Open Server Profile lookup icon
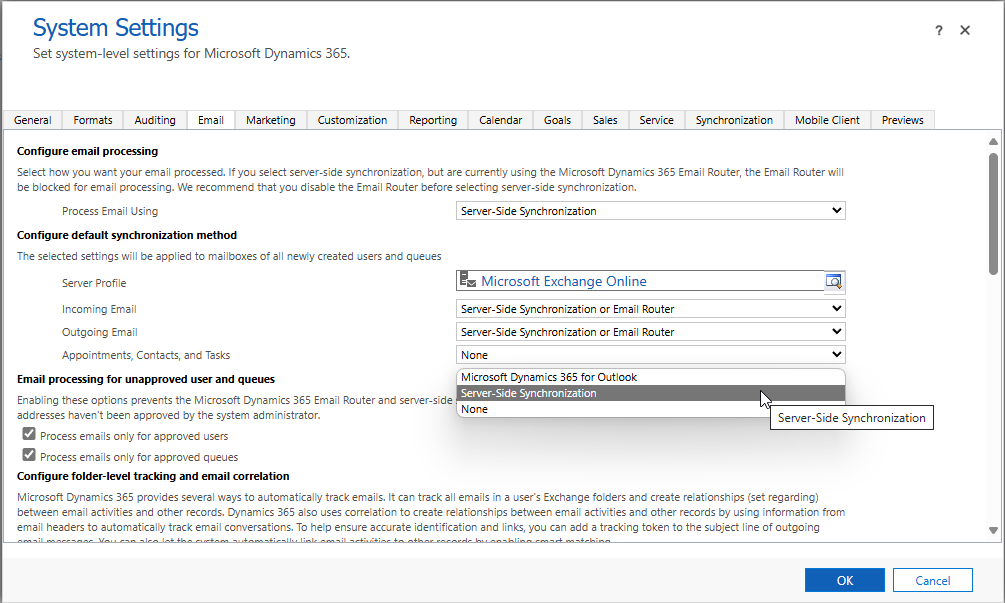Viewport: 1005px width, 603px height. coord(834,281)
